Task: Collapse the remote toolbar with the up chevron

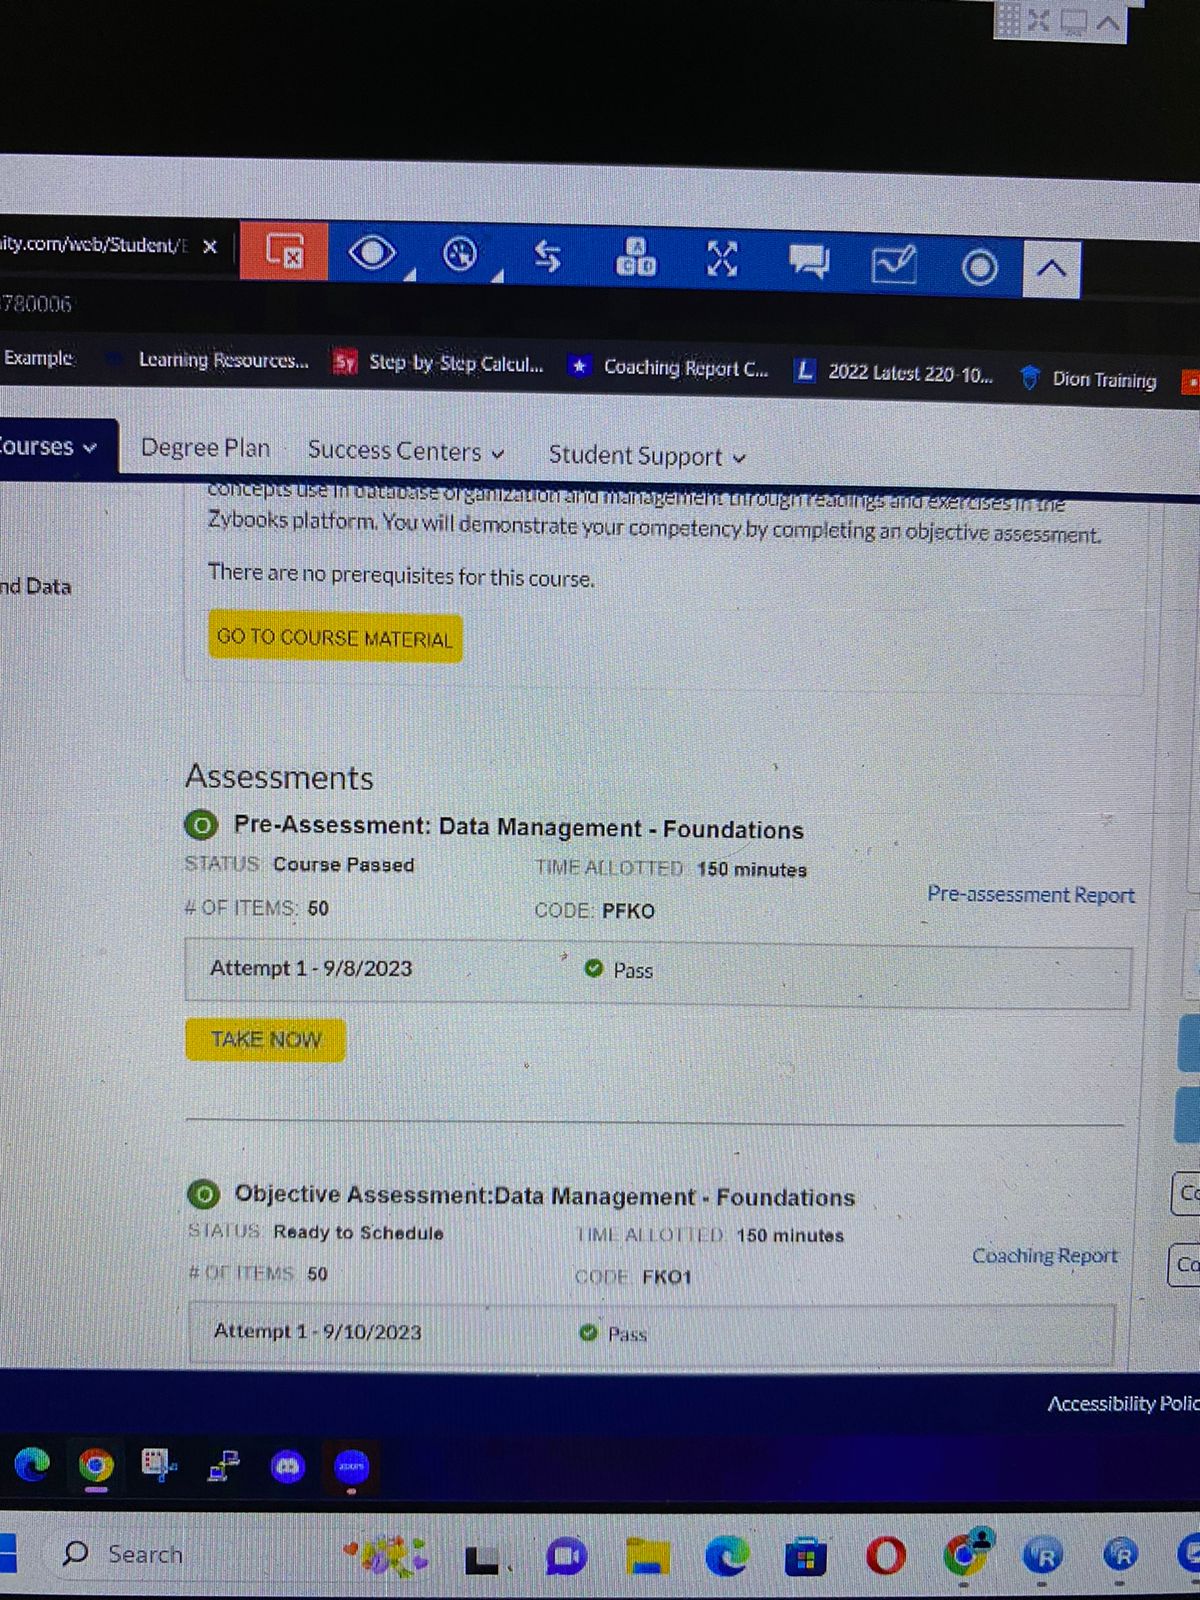Action: [1051, 269]
